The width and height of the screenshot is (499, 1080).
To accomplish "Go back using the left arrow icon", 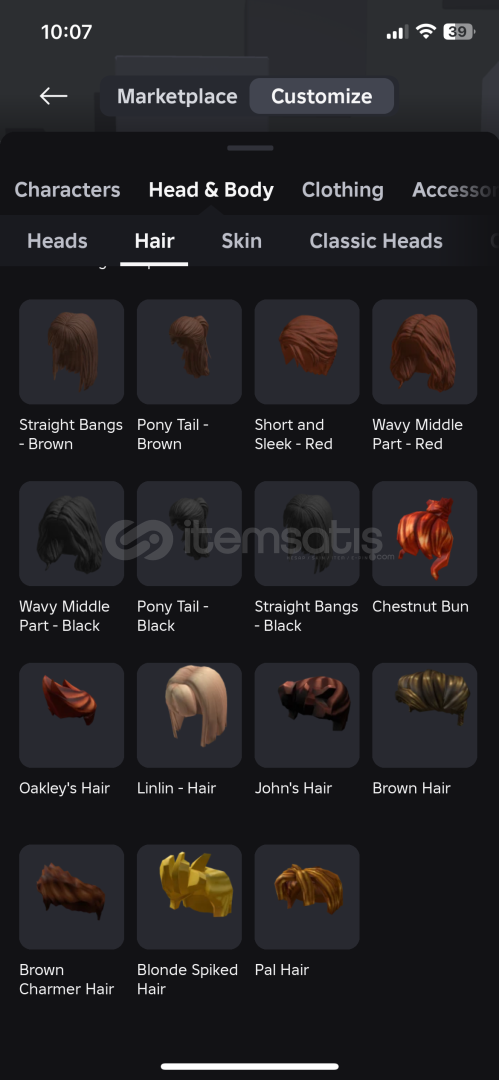I will click(x=53, y=96).
